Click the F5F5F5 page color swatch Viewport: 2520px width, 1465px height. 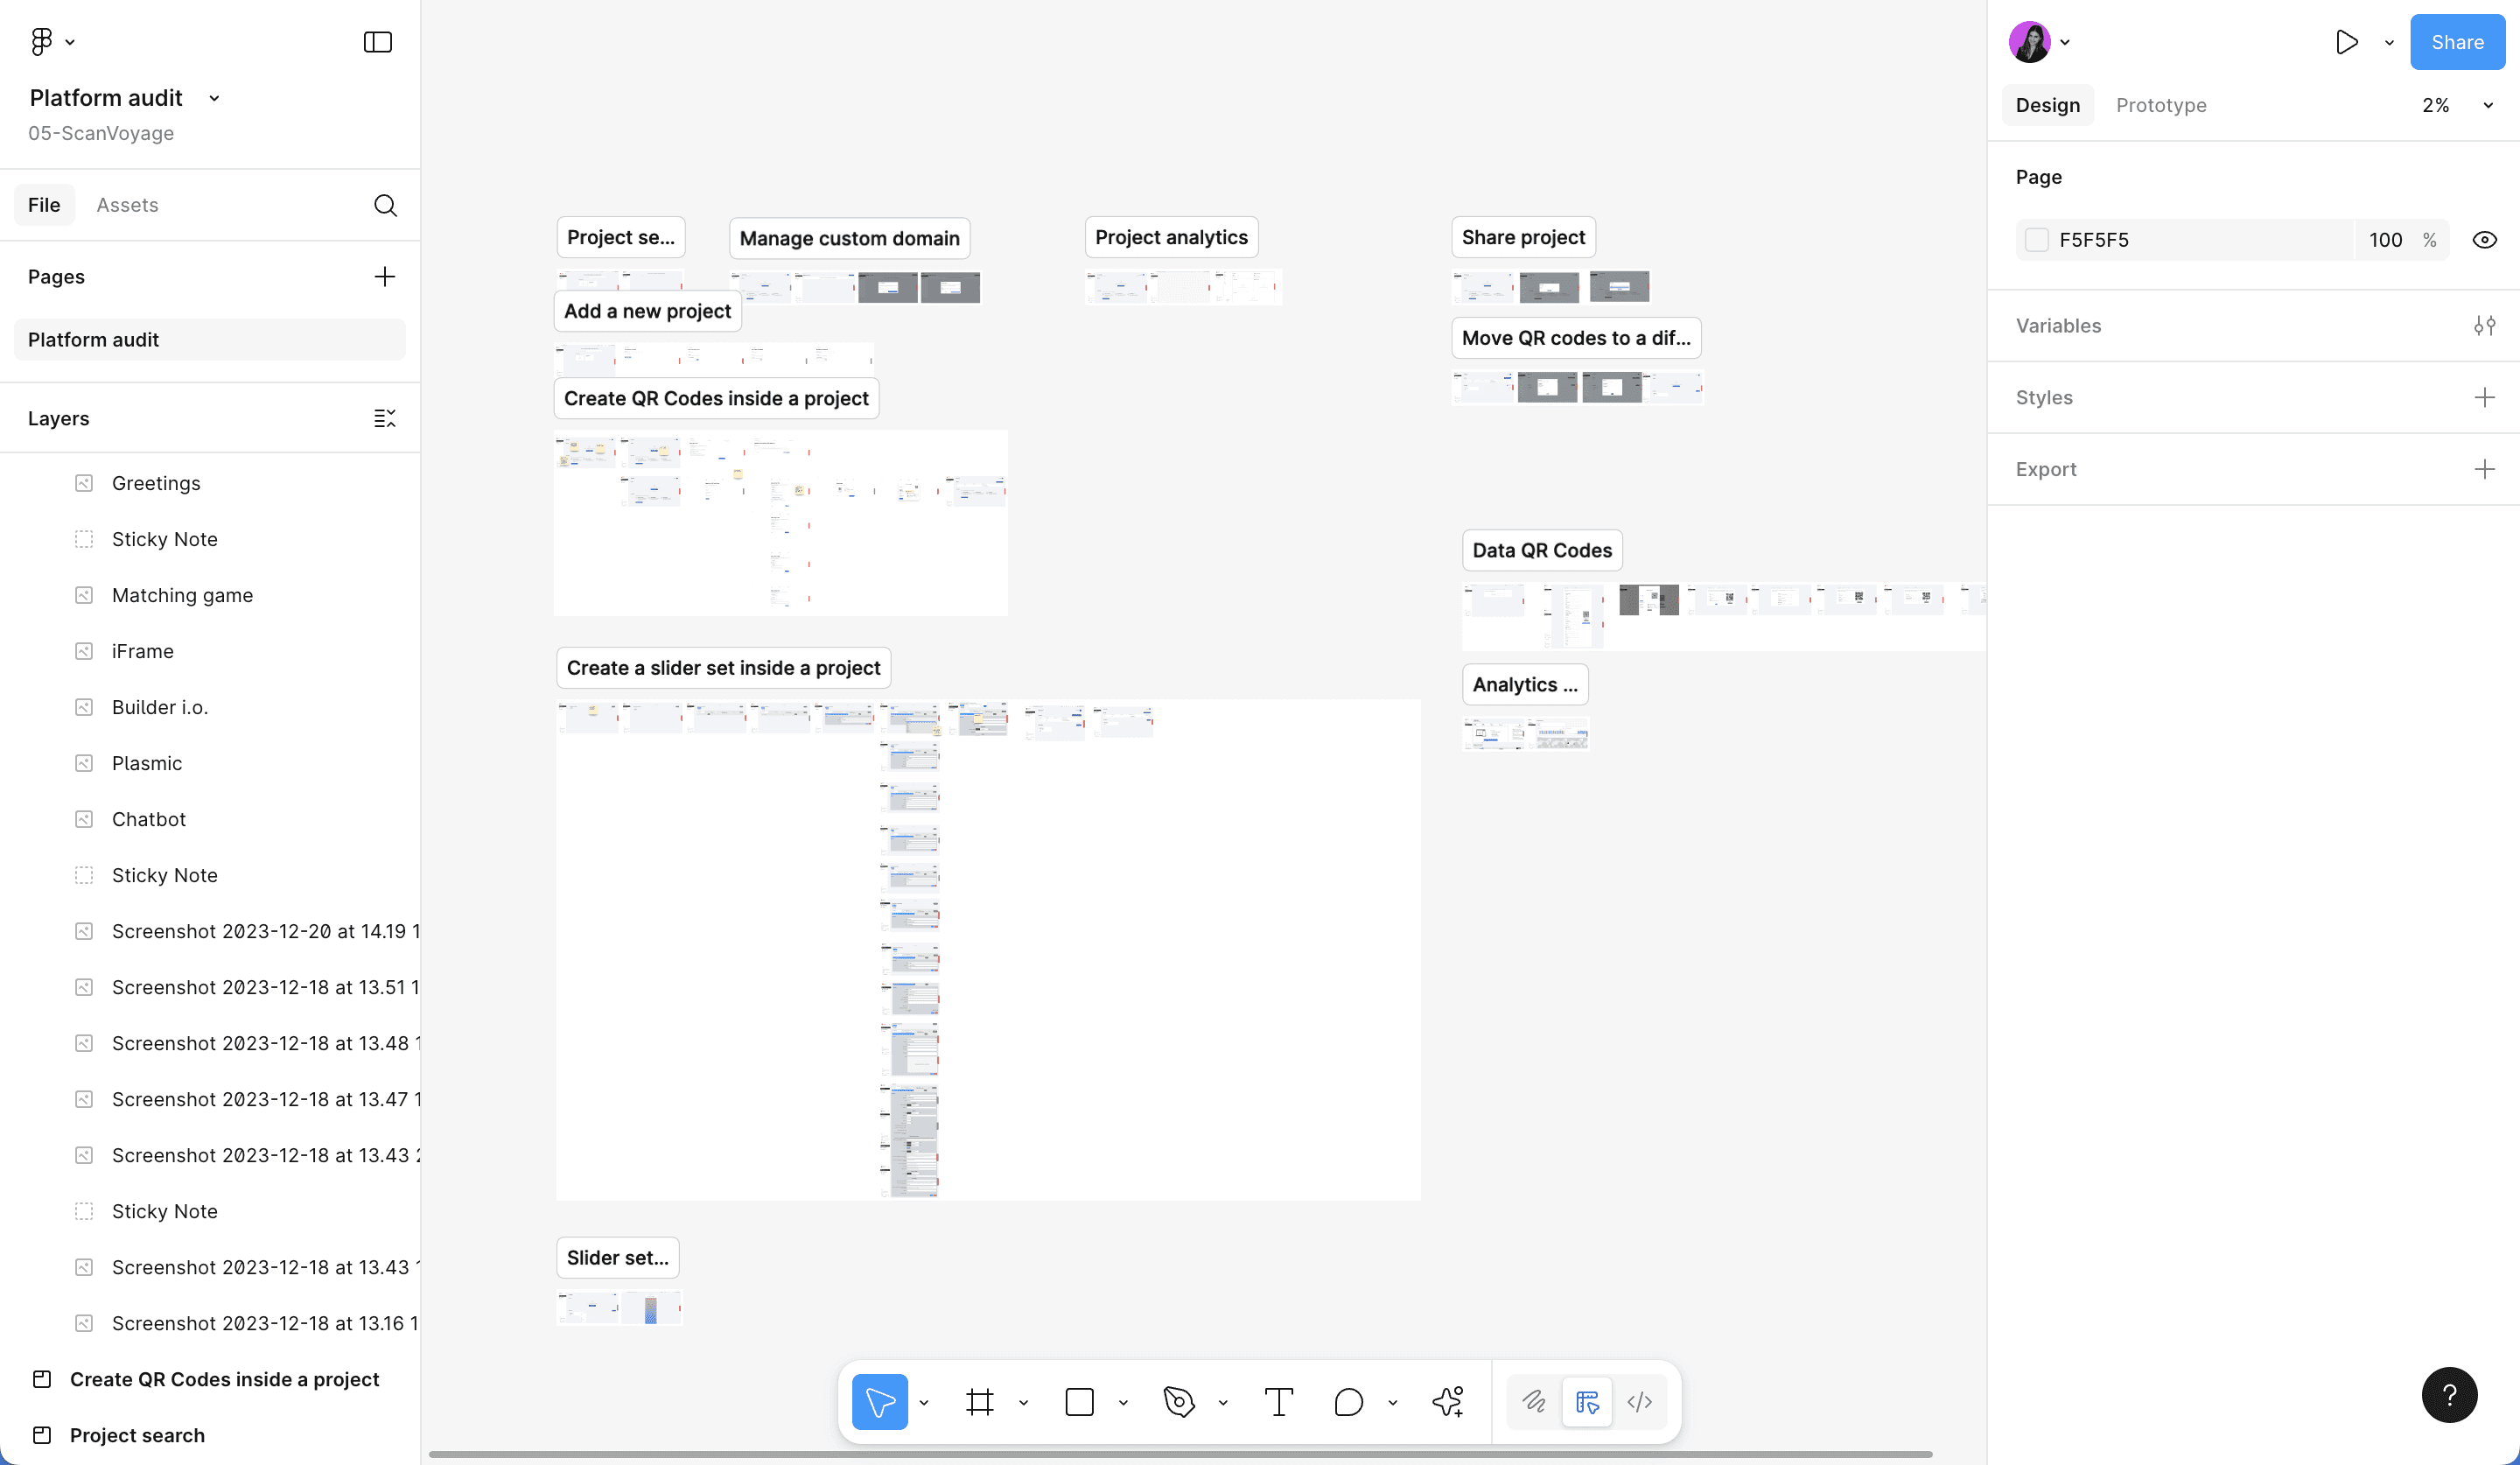[x=2036, y=240]
